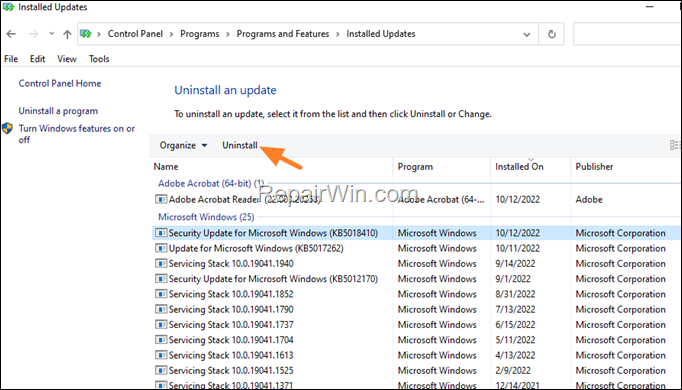Open the recent locations chevron
This screenshot has height=390, width=682.
tap(51, 33)
